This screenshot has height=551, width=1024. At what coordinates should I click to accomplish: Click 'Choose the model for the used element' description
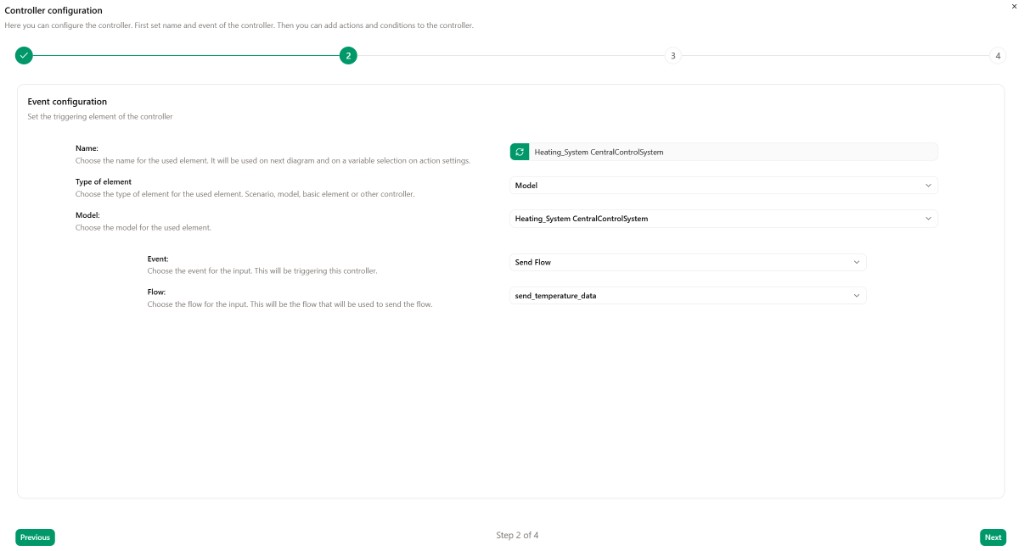click(143, 228)
